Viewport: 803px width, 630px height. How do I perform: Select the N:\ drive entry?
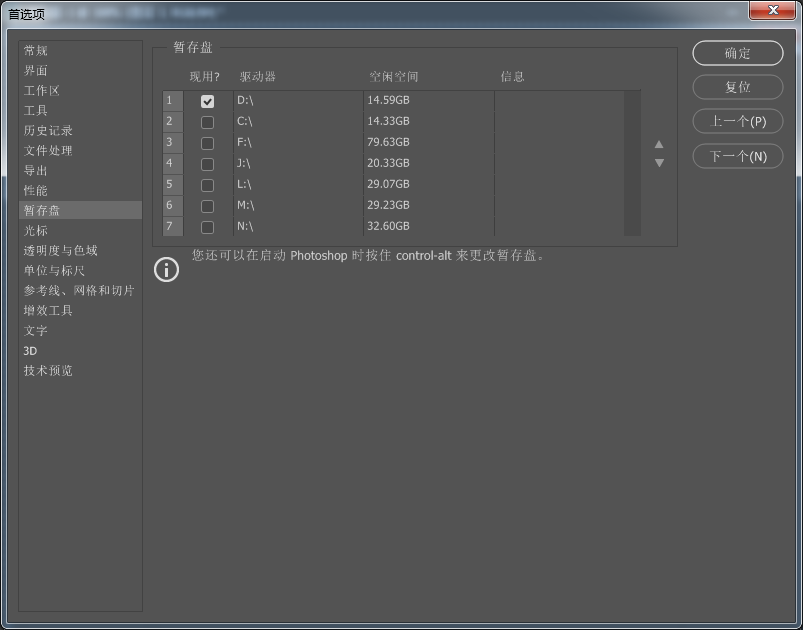point(245,226)
